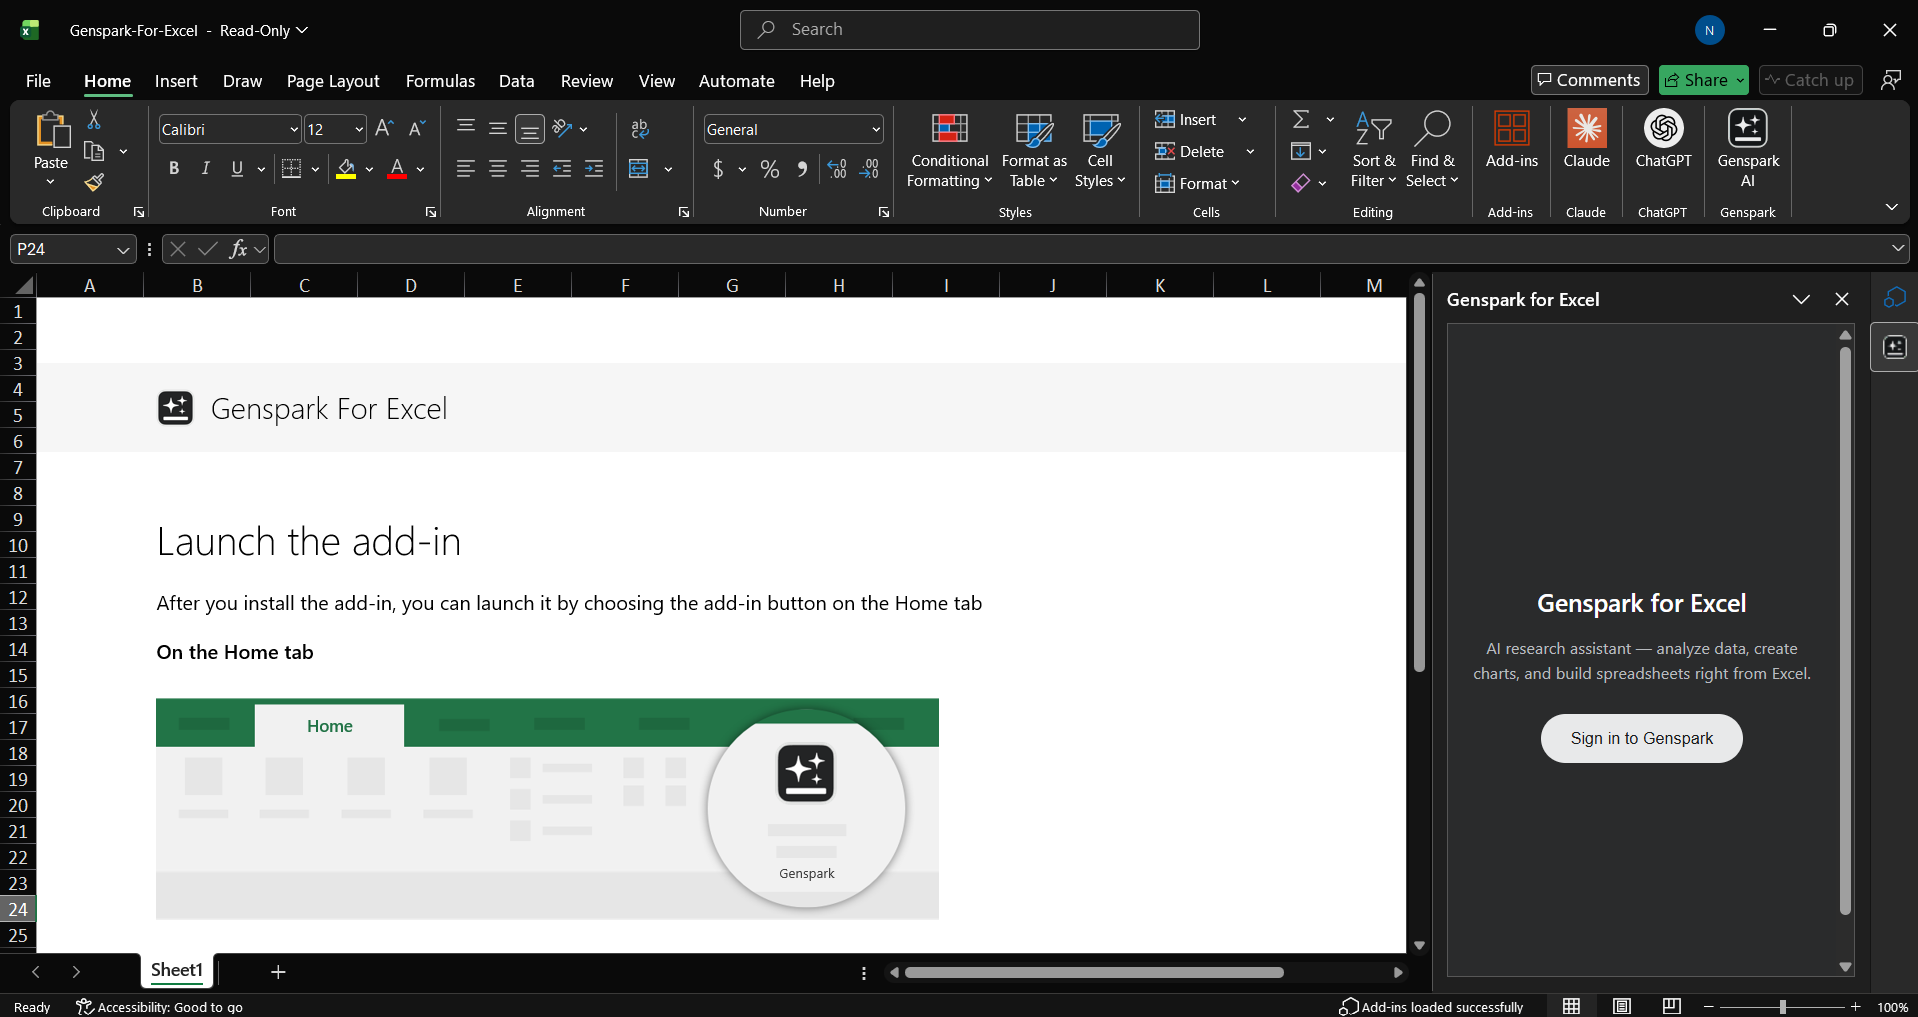Open the Add-ins gallery
This screenshot has width=1918, height=1017.
point(1511,140)
